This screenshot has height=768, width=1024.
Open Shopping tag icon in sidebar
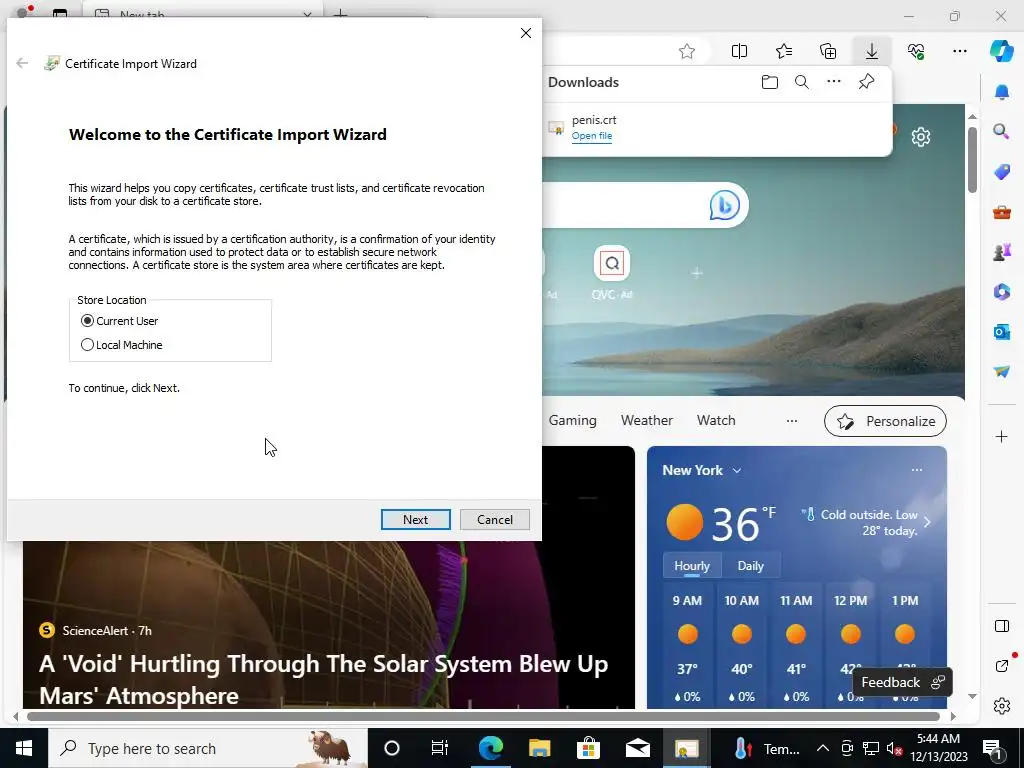tap(1002, 172)
